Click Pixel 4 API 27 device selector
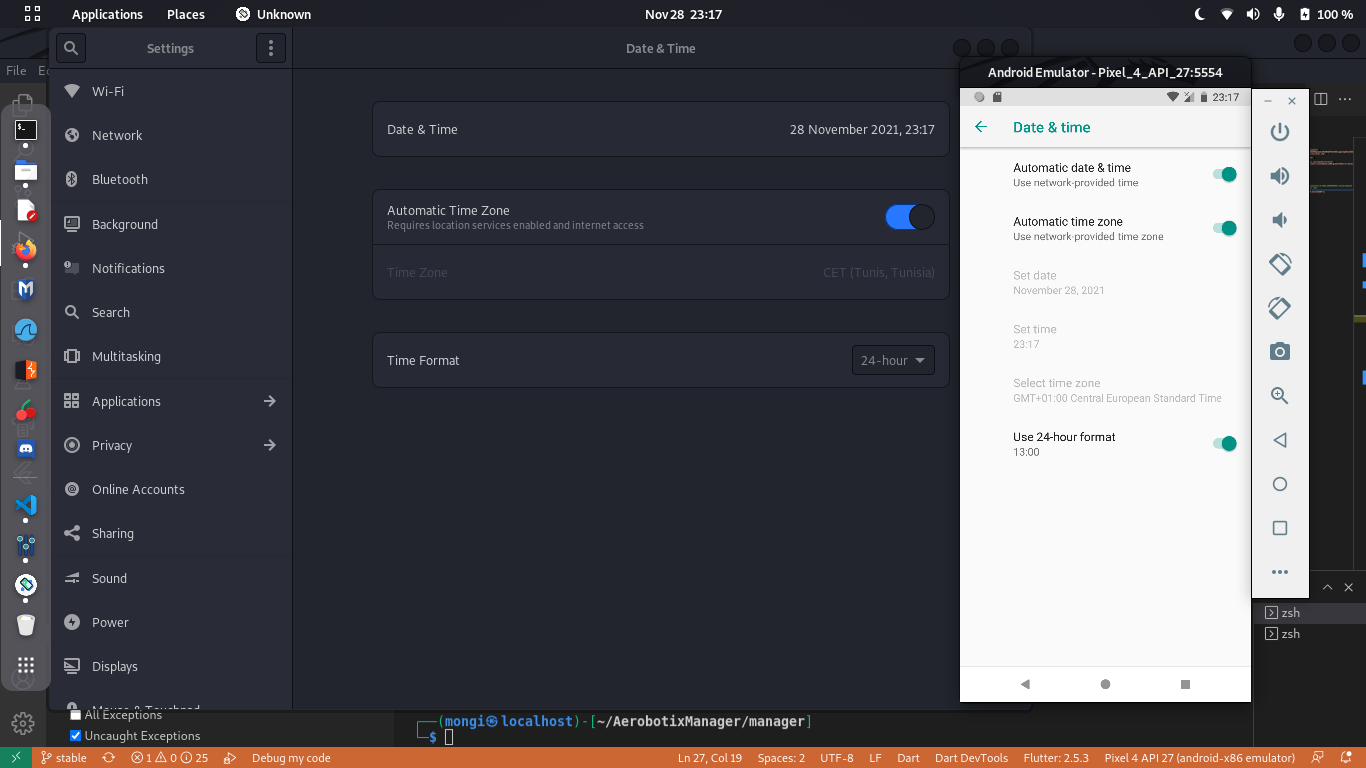1366x768 pixels. coord(1199,758)
